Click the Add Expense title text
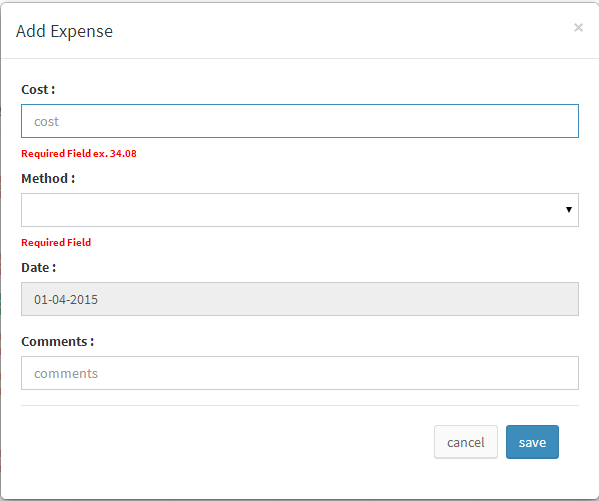 click(x=64, y=31)
